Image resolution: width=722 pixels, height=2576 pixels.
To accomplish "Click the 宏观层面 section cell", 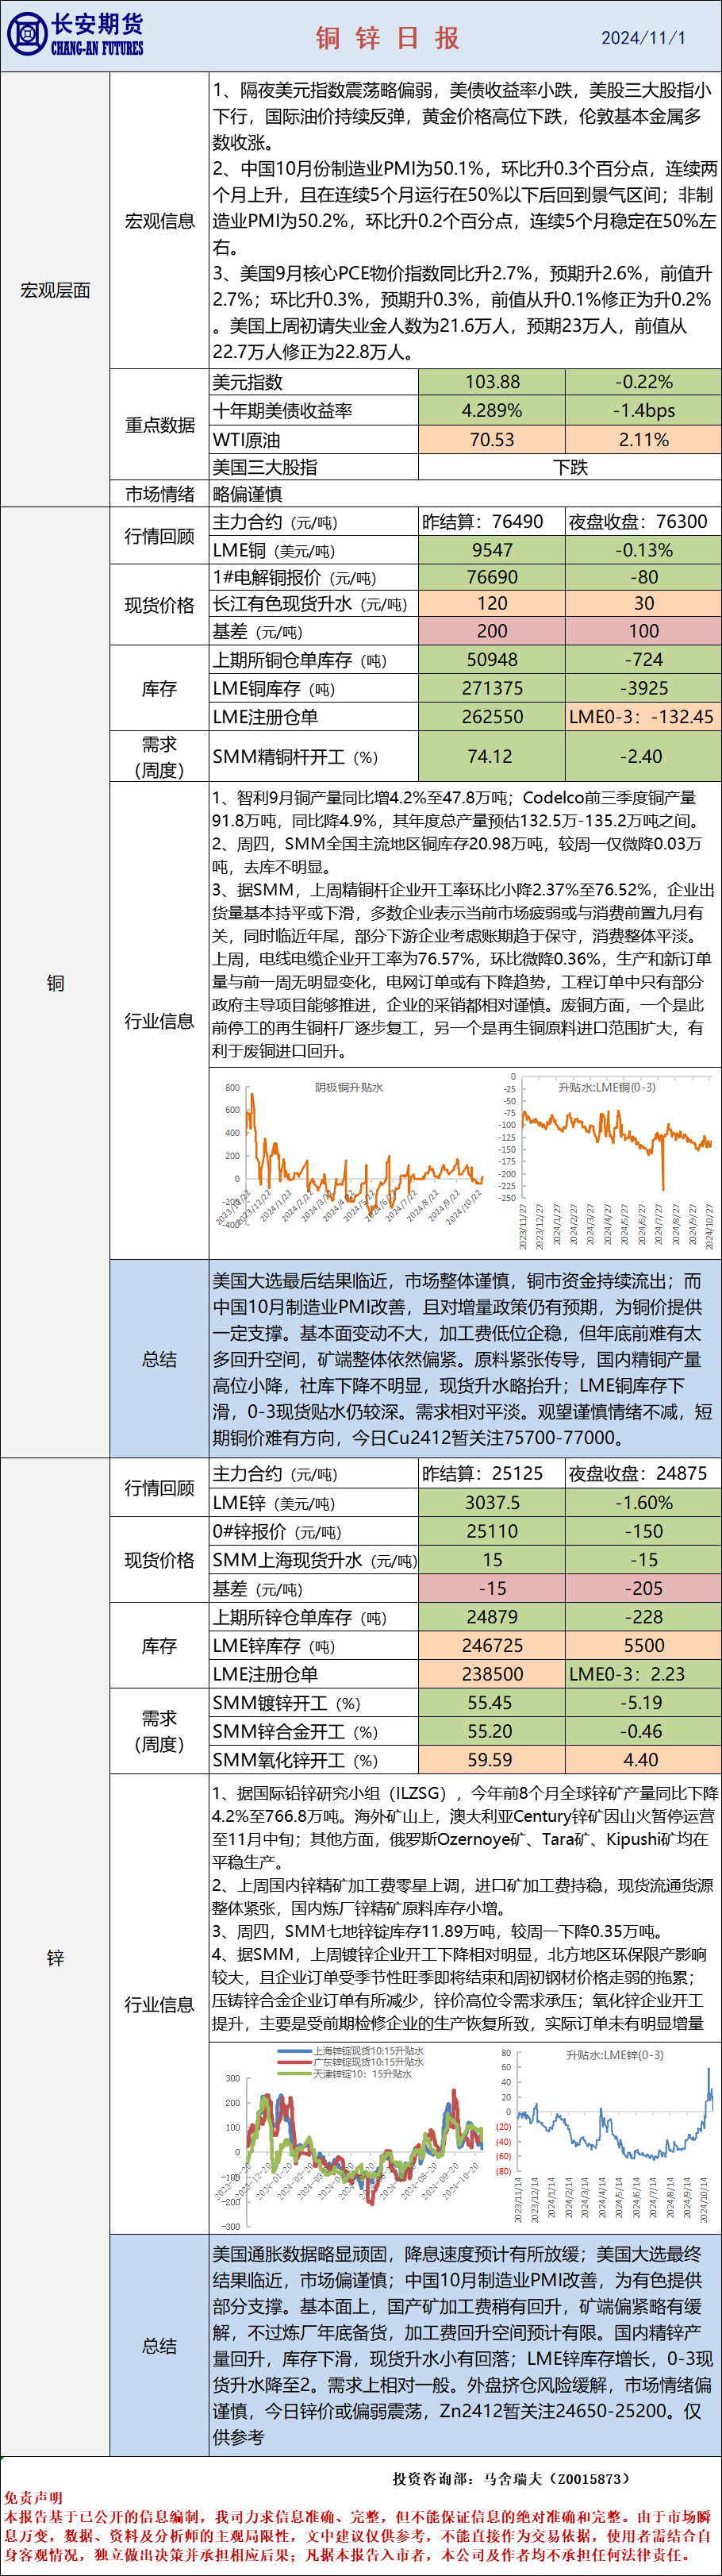I will pos(55,290).
